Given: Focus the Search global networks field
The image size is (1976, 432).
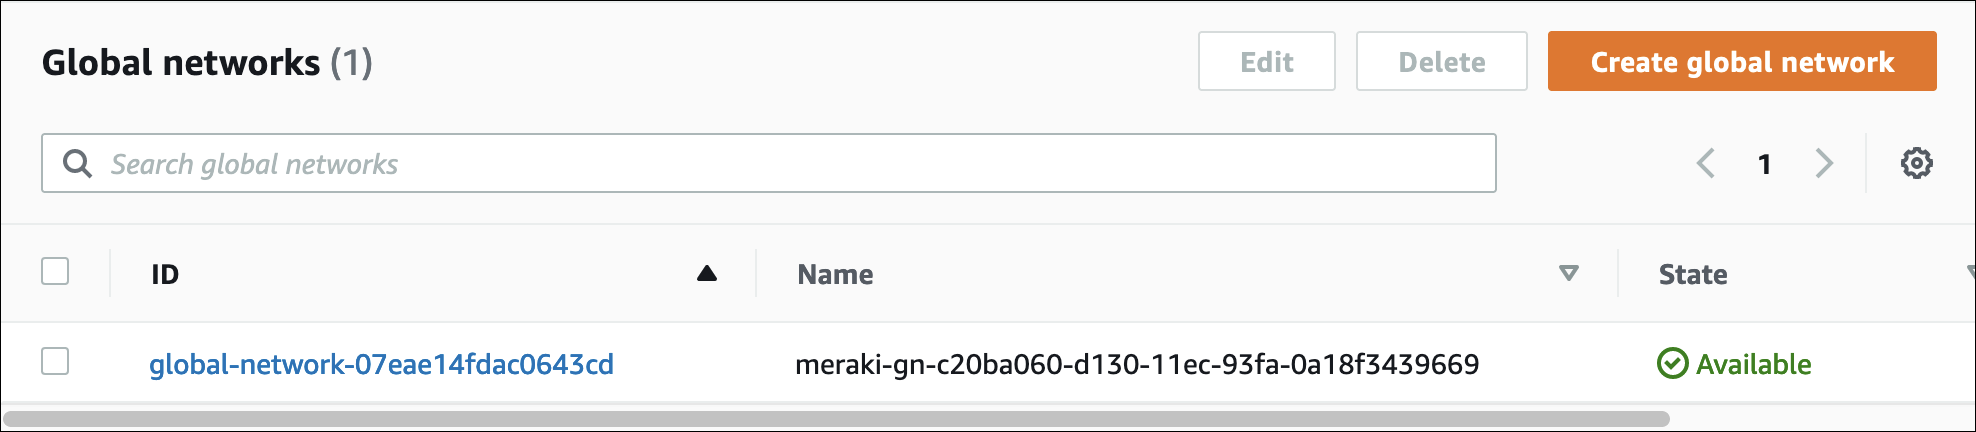Looking at the screenshot, I should pos(790,163).
